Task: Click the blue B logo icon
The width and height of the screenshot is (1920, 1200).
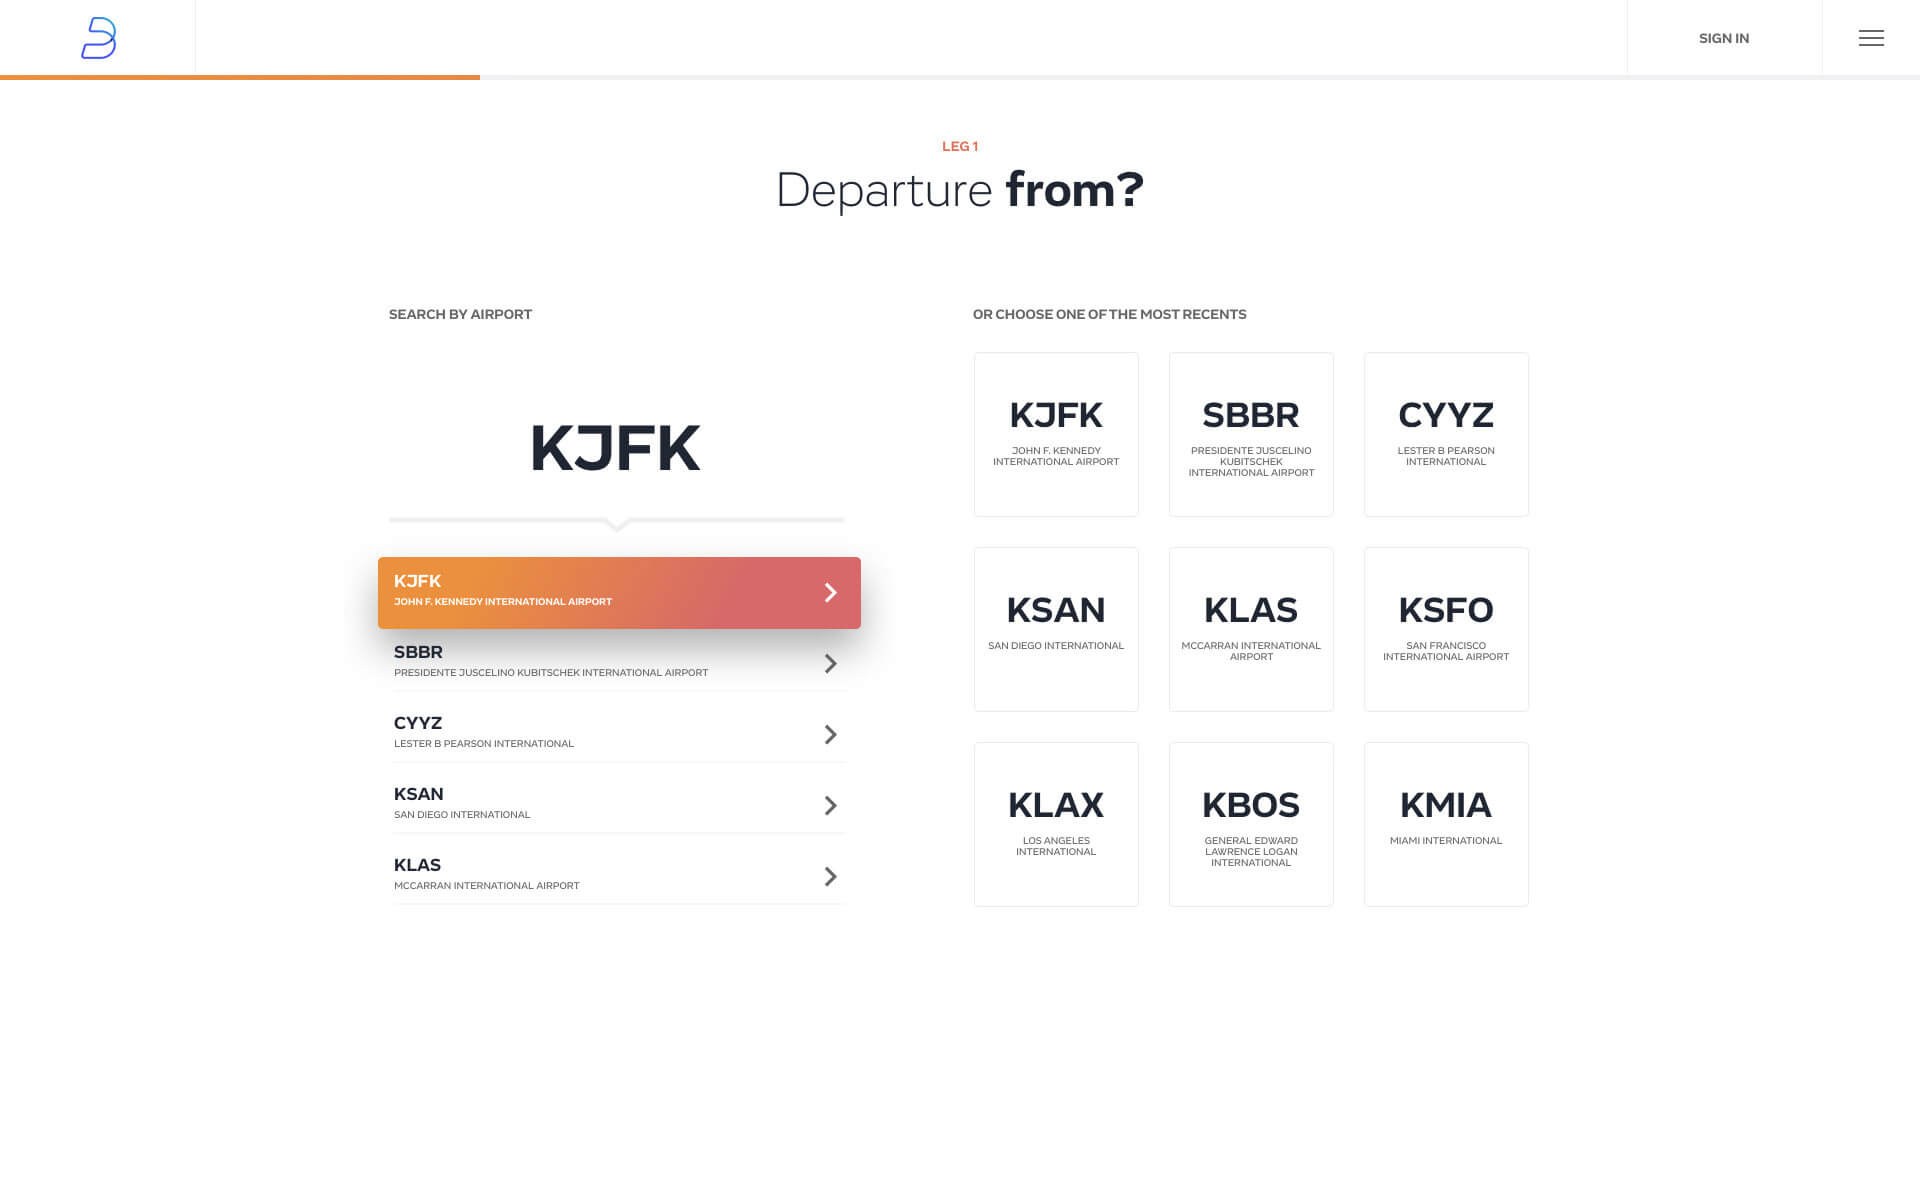Action: (x=98, y=38)
